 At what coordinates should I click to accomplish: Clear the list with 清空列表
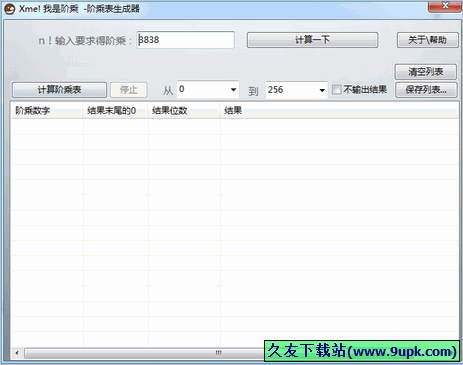pyautogui.click(x=426, y=72)
